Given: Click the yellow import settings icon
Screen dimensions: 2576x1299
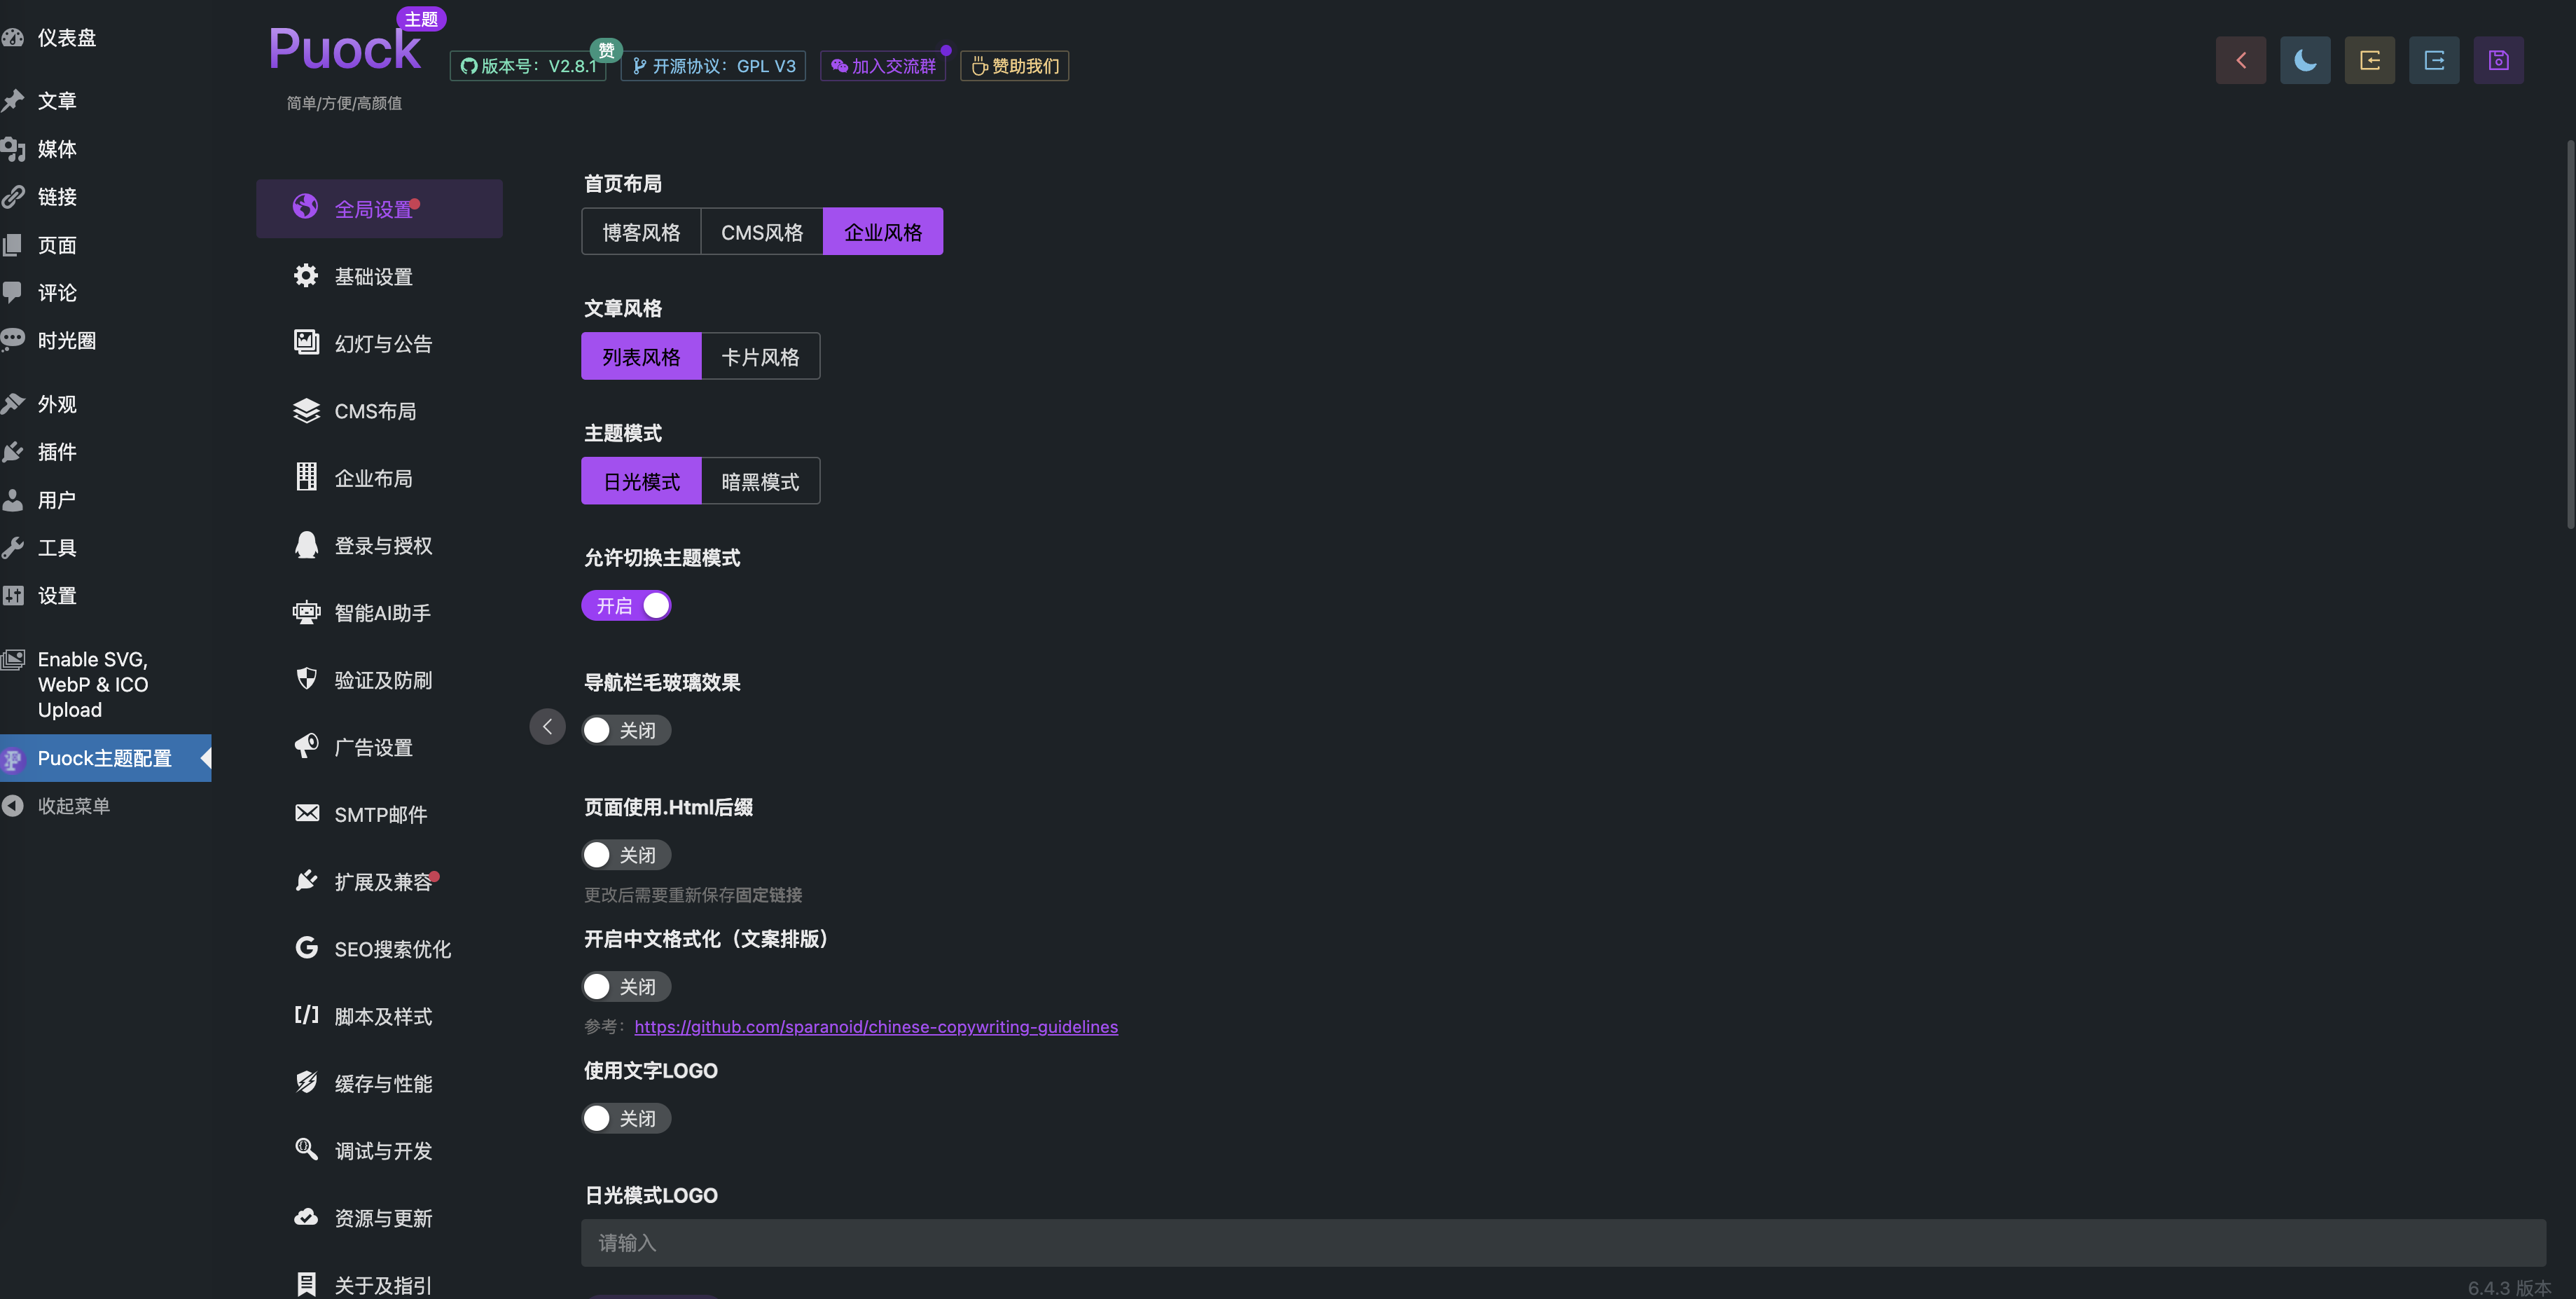Looking at the screenshot, I should pyautogui.click(x=2369, y=60).
